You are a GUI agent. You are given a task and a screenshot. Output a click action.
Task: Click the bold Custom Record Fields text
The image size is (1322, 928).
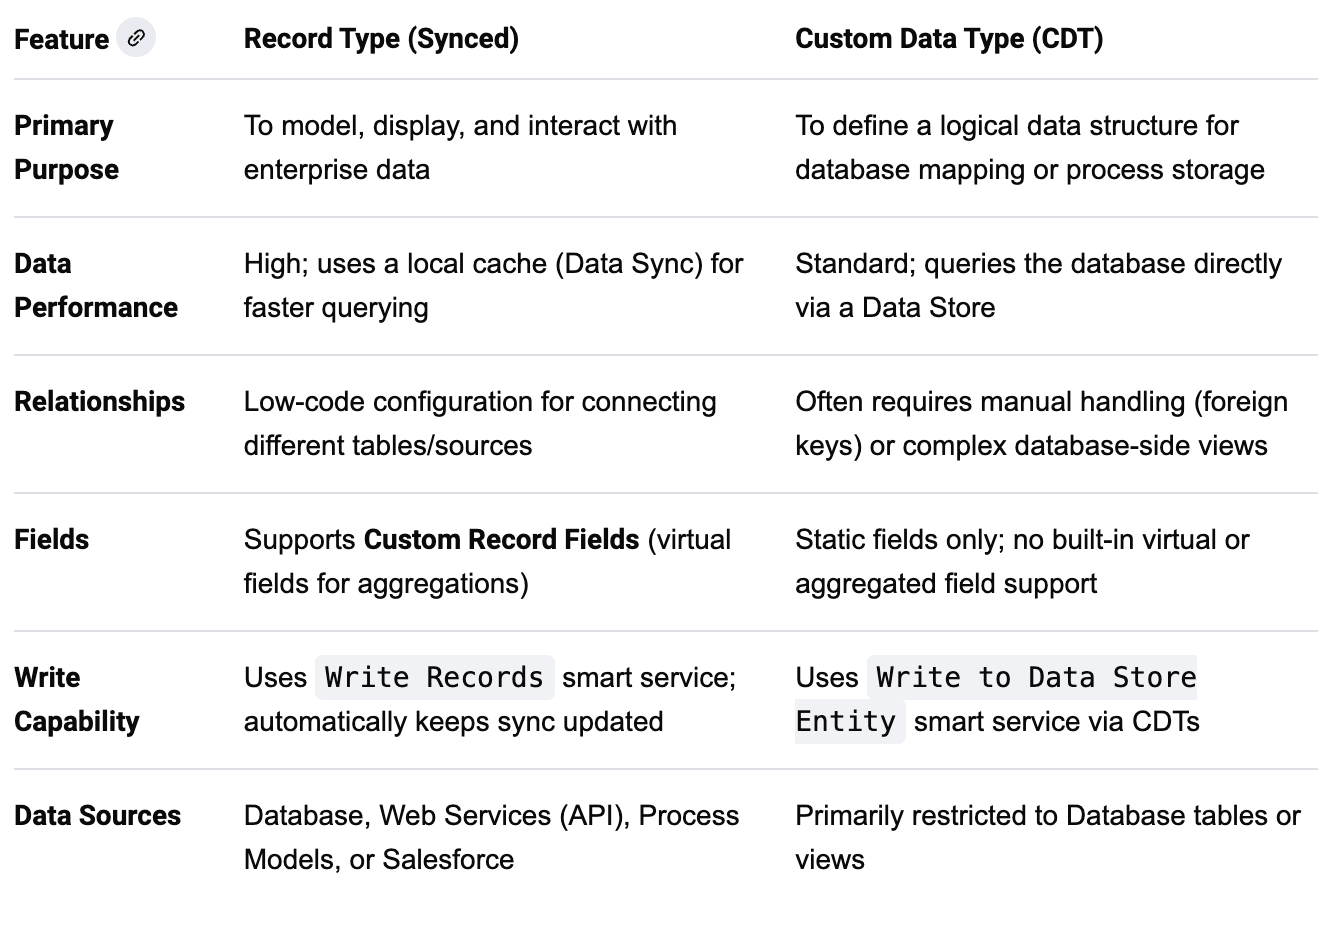coord(501,539)
